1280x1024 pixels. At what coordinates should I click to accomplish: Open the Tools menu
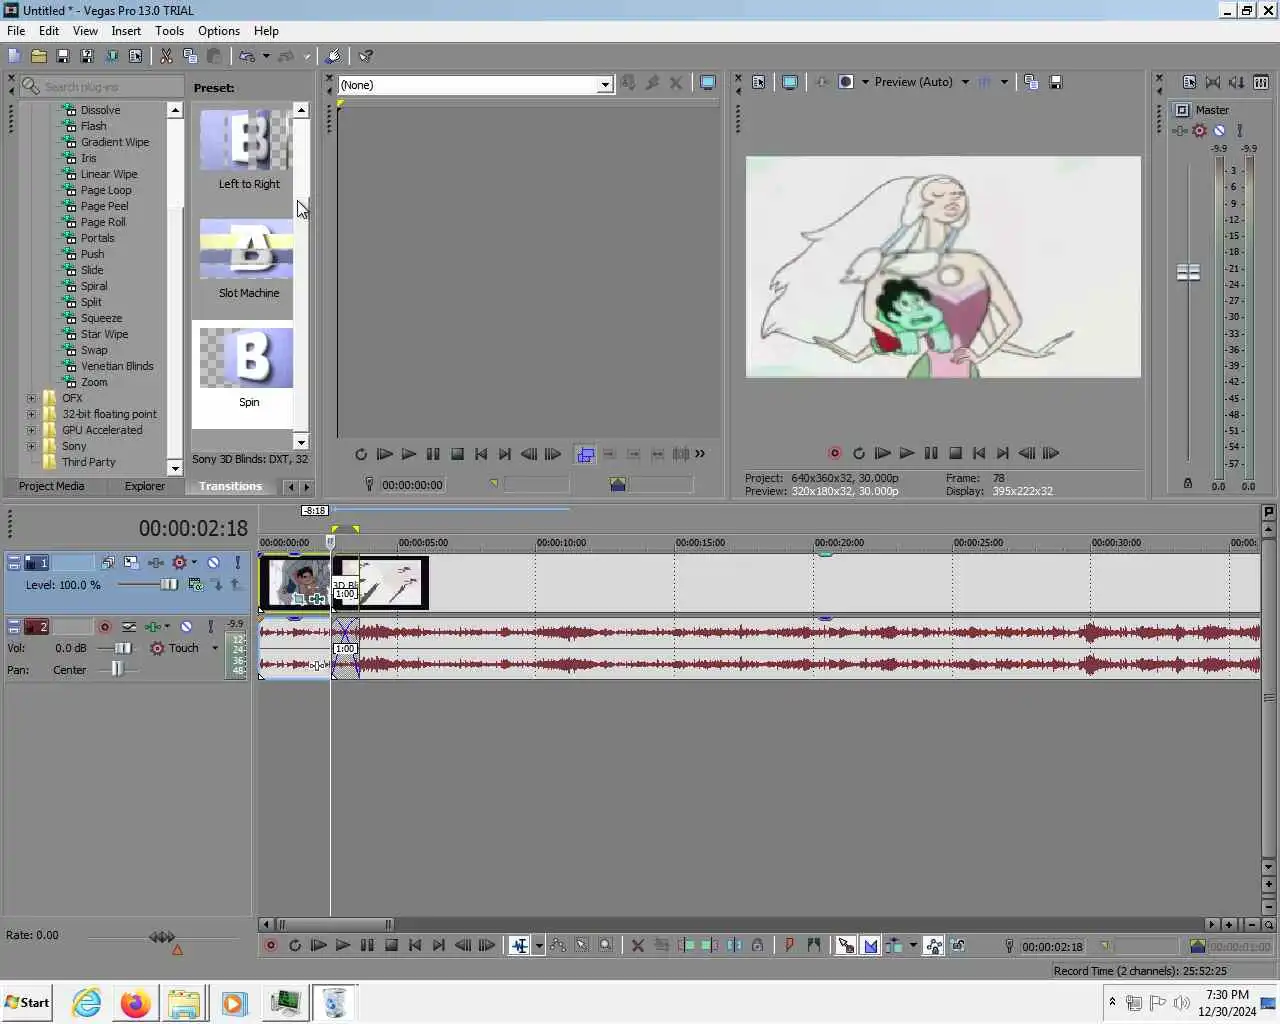pos(169,31)
